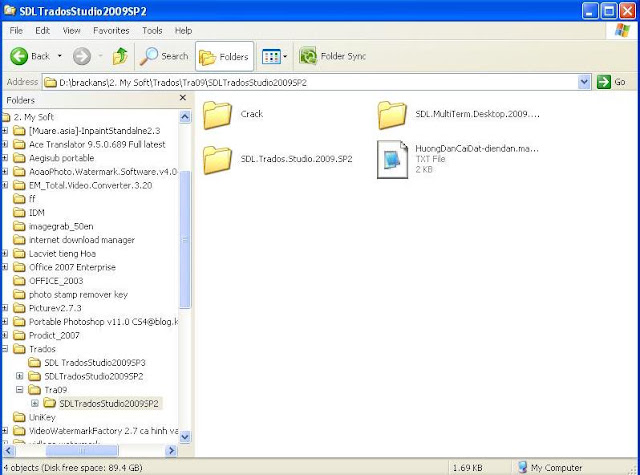The image size is (640, 475).
Task: Collapse the Tra09 tree node
Action: click(20, 390)
